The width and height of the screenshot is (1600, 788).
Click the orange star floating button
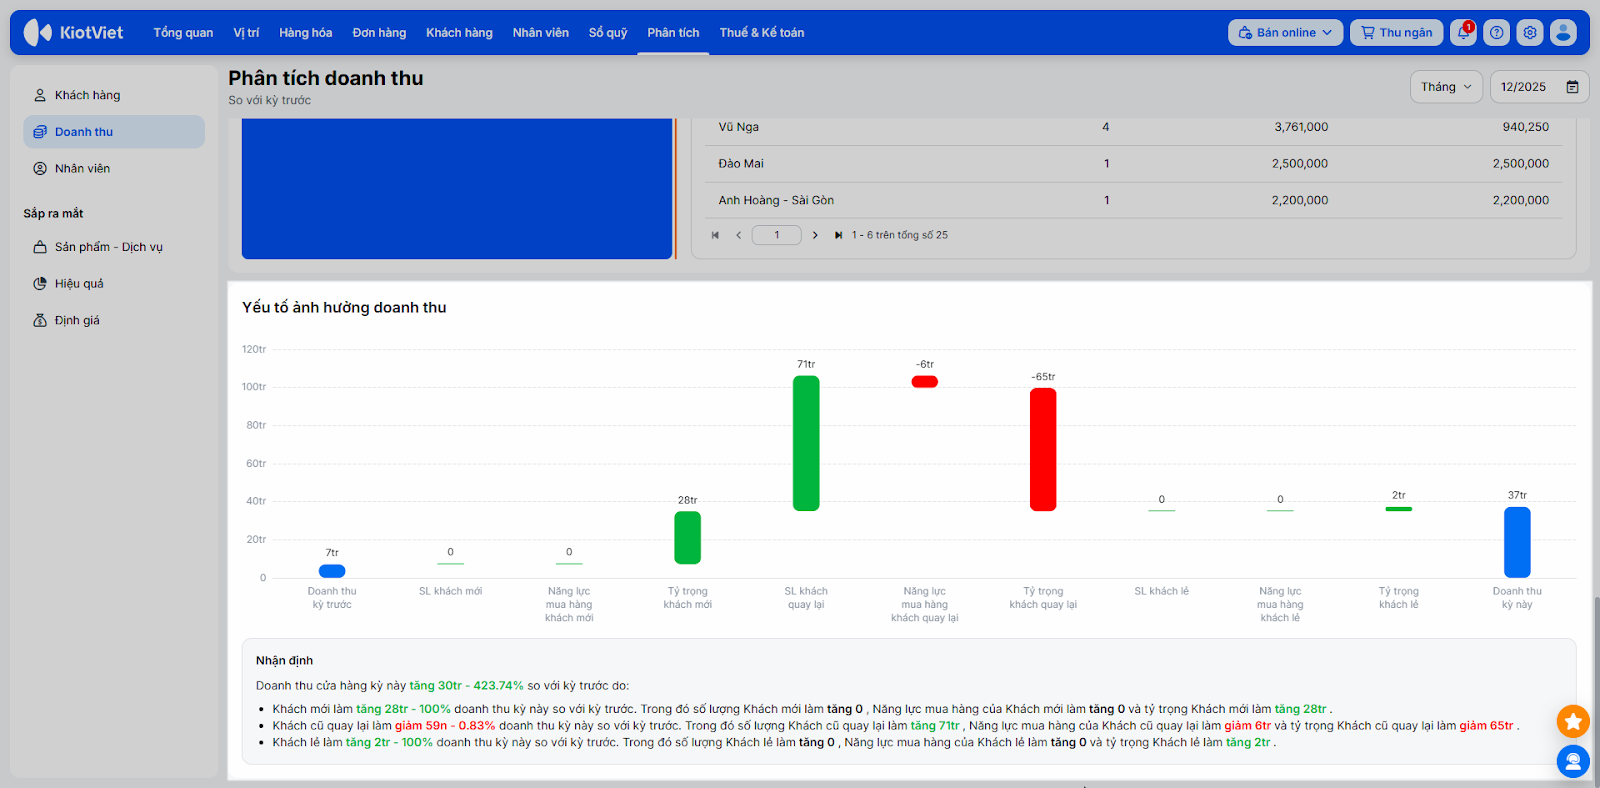pos(1573,721)
